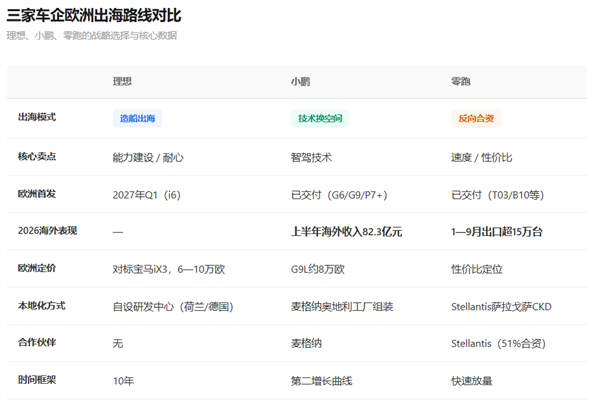Select the cell 2027年Q1 (i6)
The image size is (600, 403).
tap(147, 195)
